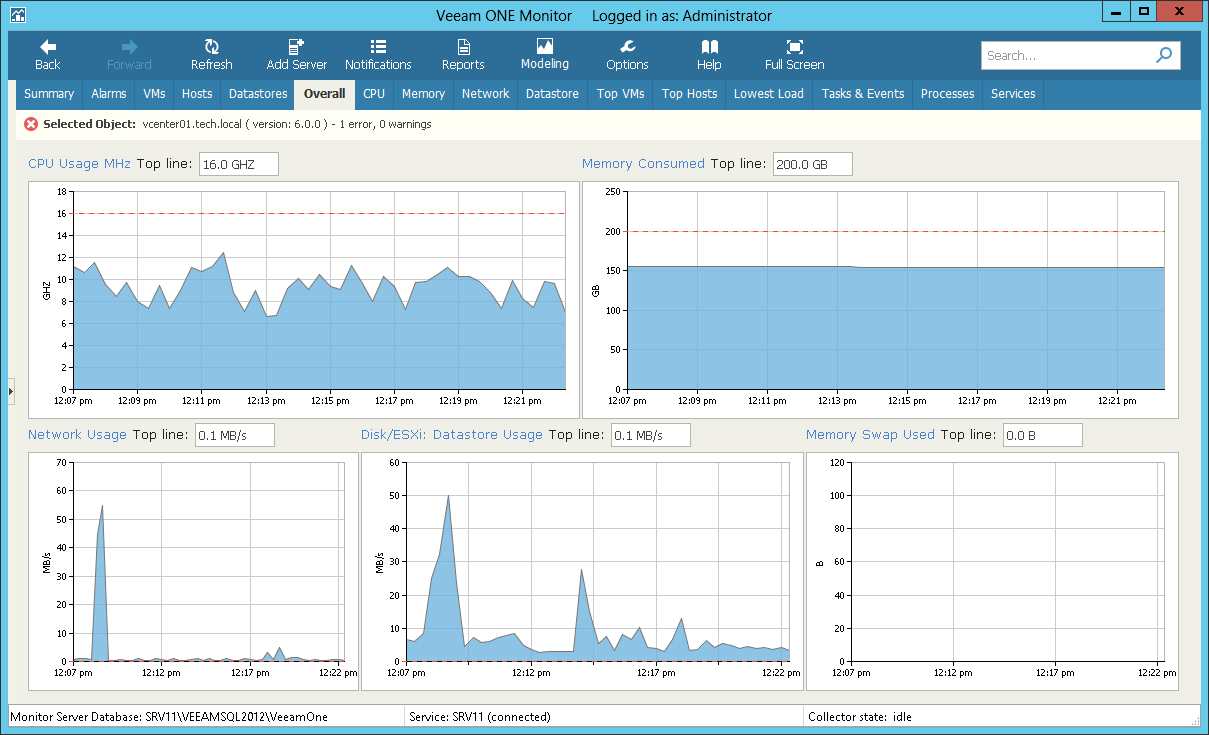Click the Datastore Usage chart
Screen dimensions: 1209x735
(582, 571)
